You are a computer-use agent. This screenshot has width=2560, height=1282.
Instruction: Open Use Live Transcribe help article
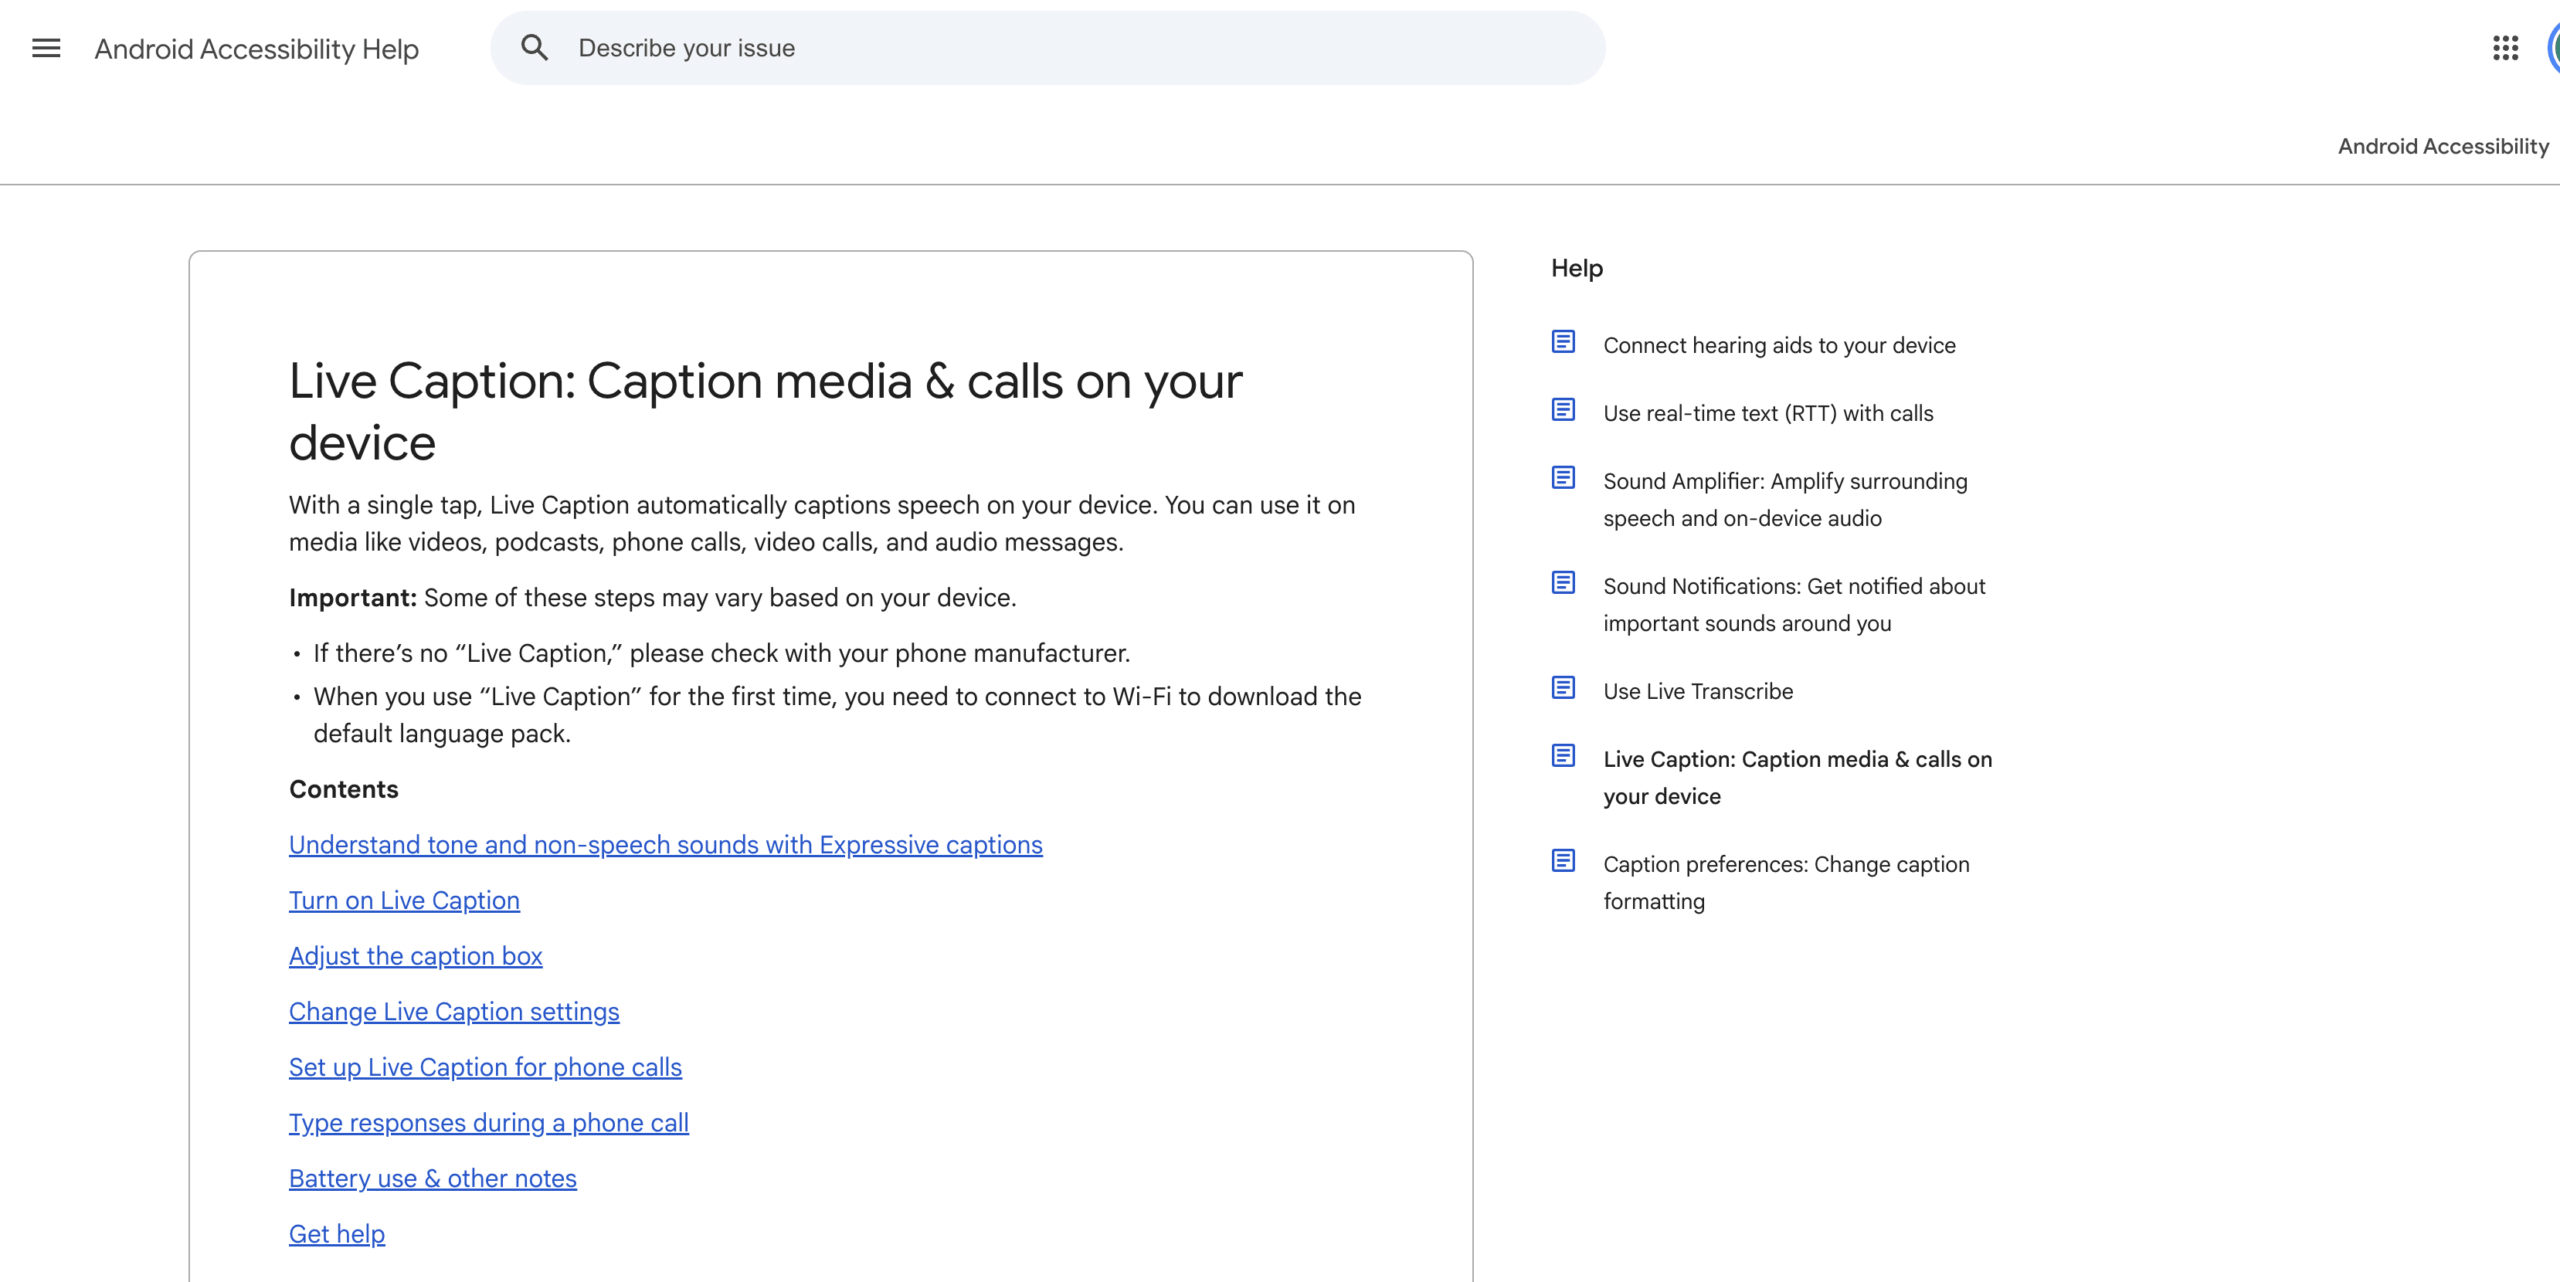pyautogui.click(x=1698, y=691)
